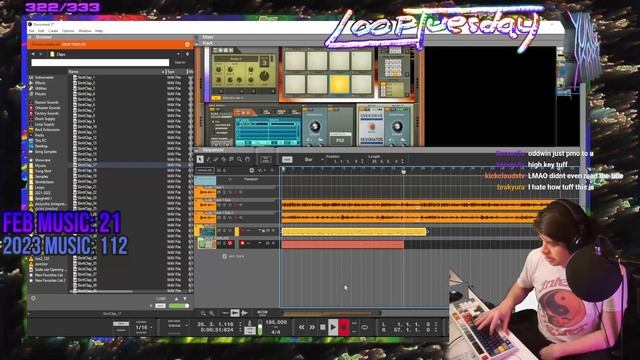Click the lit yellow drum pad in rack
The width and height of the screenshot is (640, 360).
(x=339, y=84)
